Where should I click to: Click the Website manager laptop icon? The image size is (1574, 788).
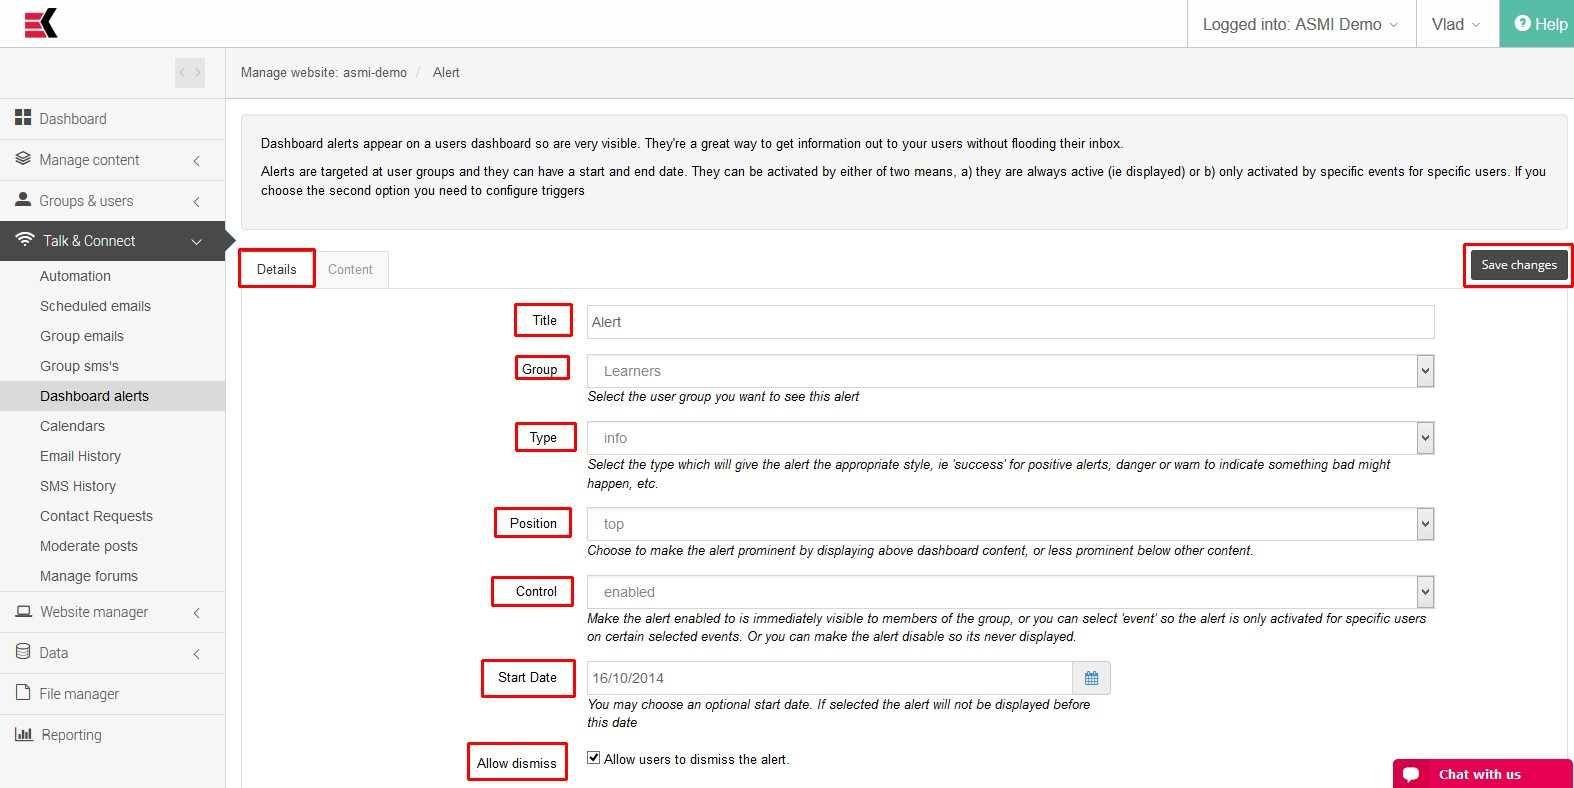coord(24,611)
